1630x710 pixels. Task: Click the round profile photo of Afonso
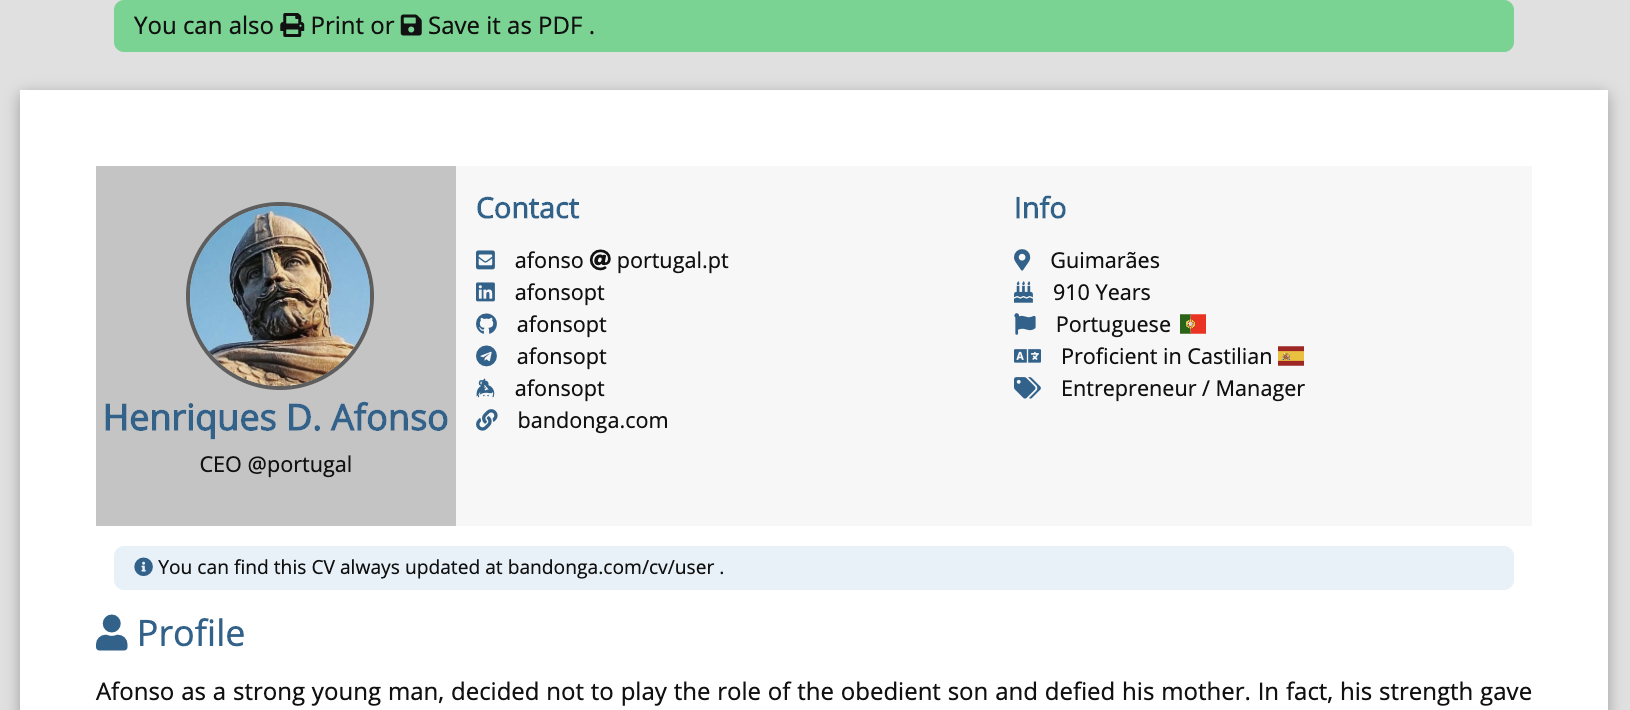[x=280, y=296]
